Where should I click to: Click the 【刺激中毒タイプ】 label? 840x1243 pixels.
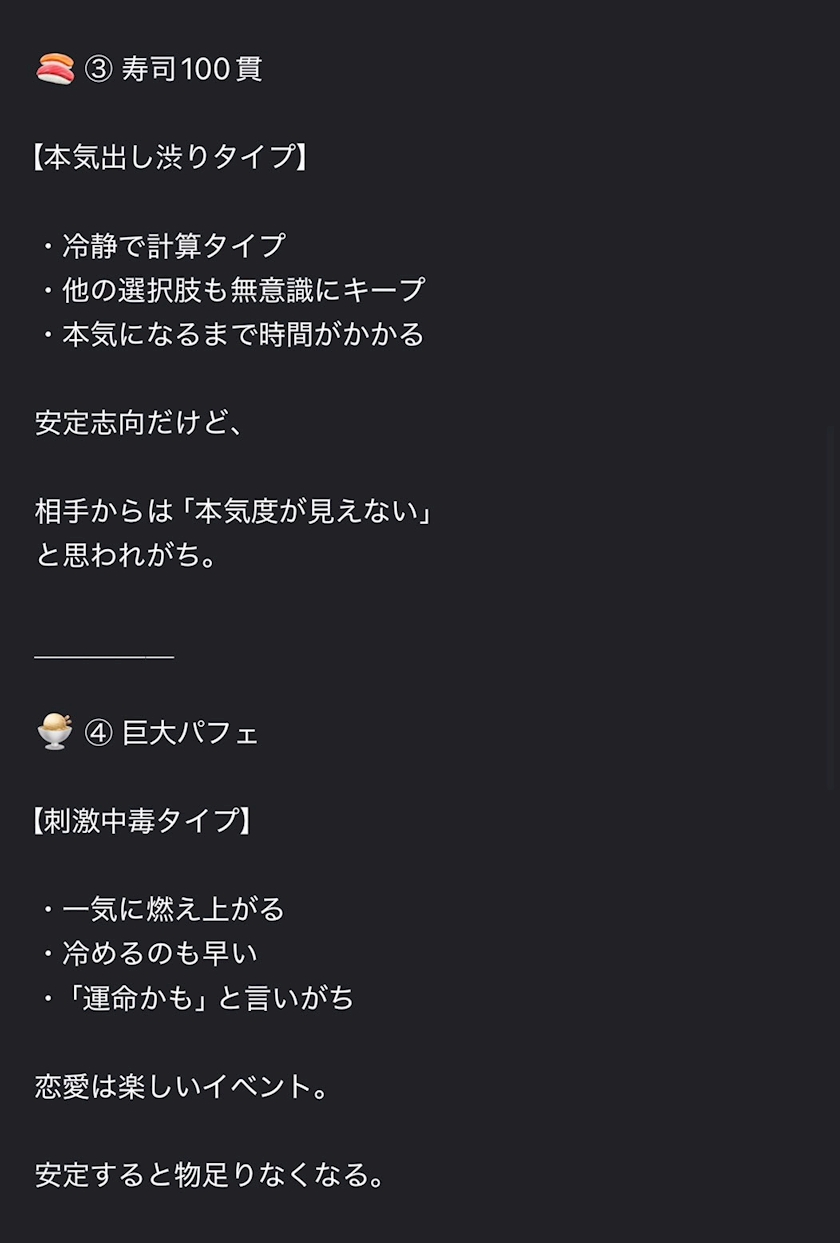[141, 821]
